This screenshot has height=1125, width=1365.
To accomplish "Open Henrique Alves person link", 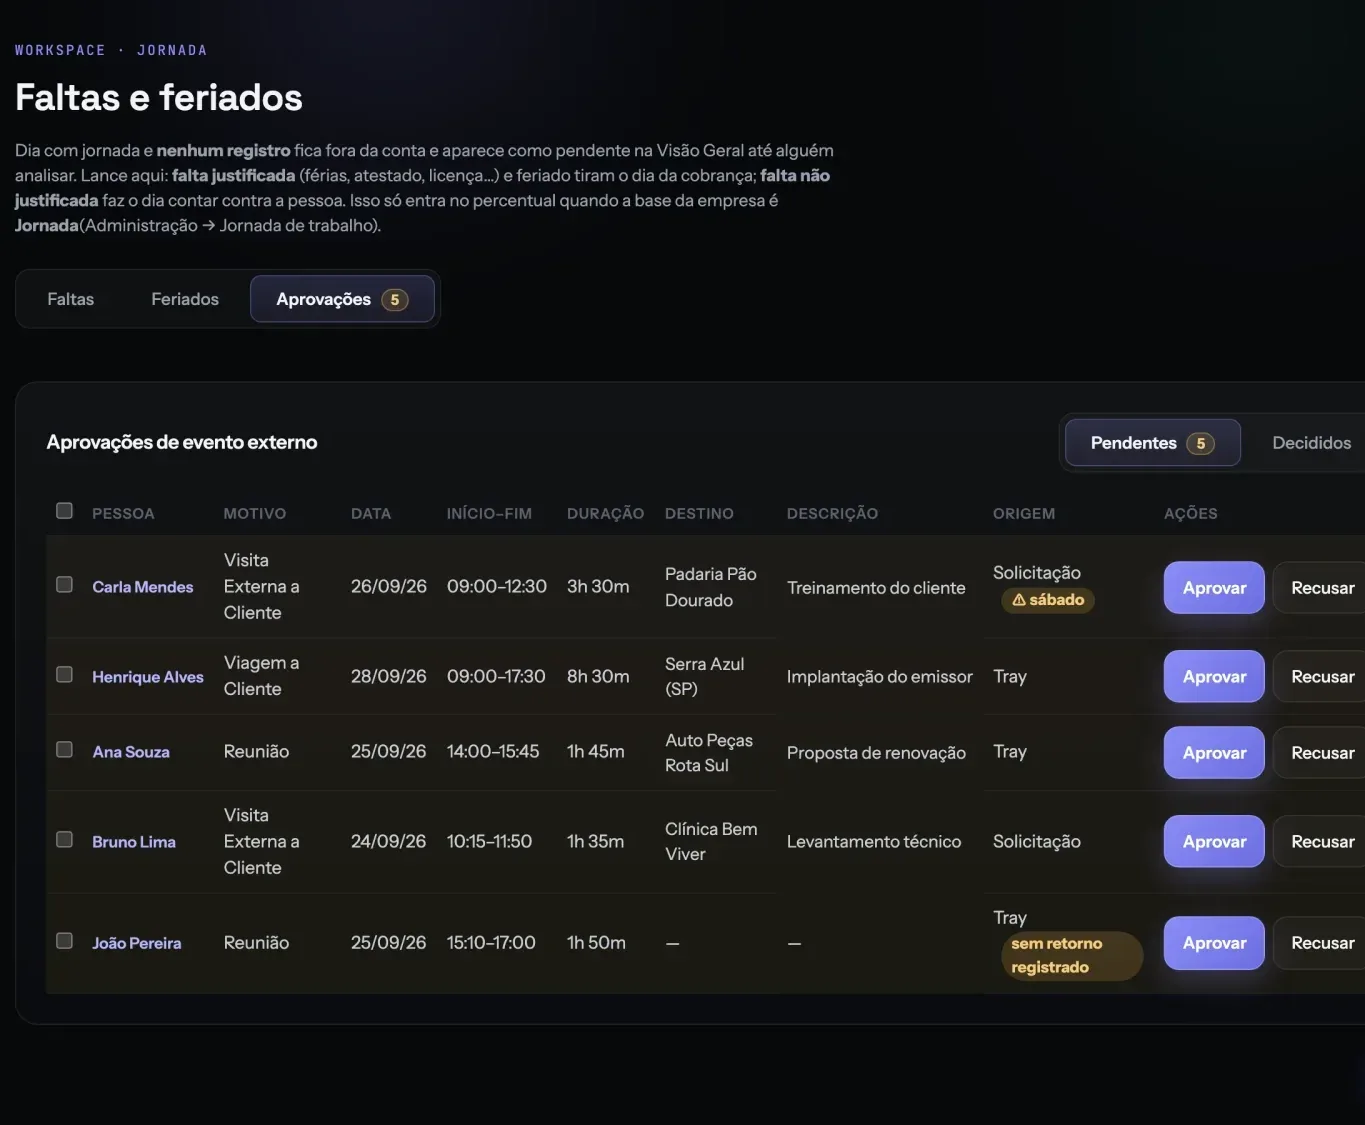I will [148, 677].
